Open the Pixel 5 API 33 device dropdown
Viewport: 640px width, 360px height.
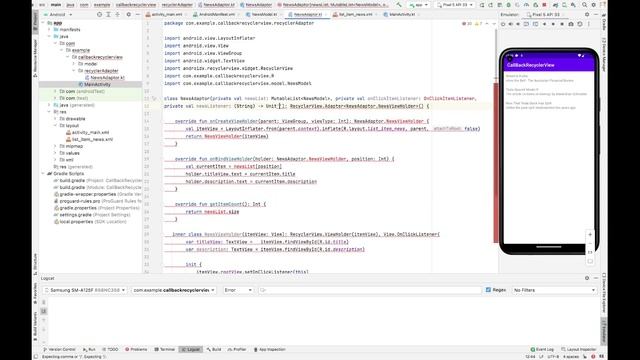point(455,5)
